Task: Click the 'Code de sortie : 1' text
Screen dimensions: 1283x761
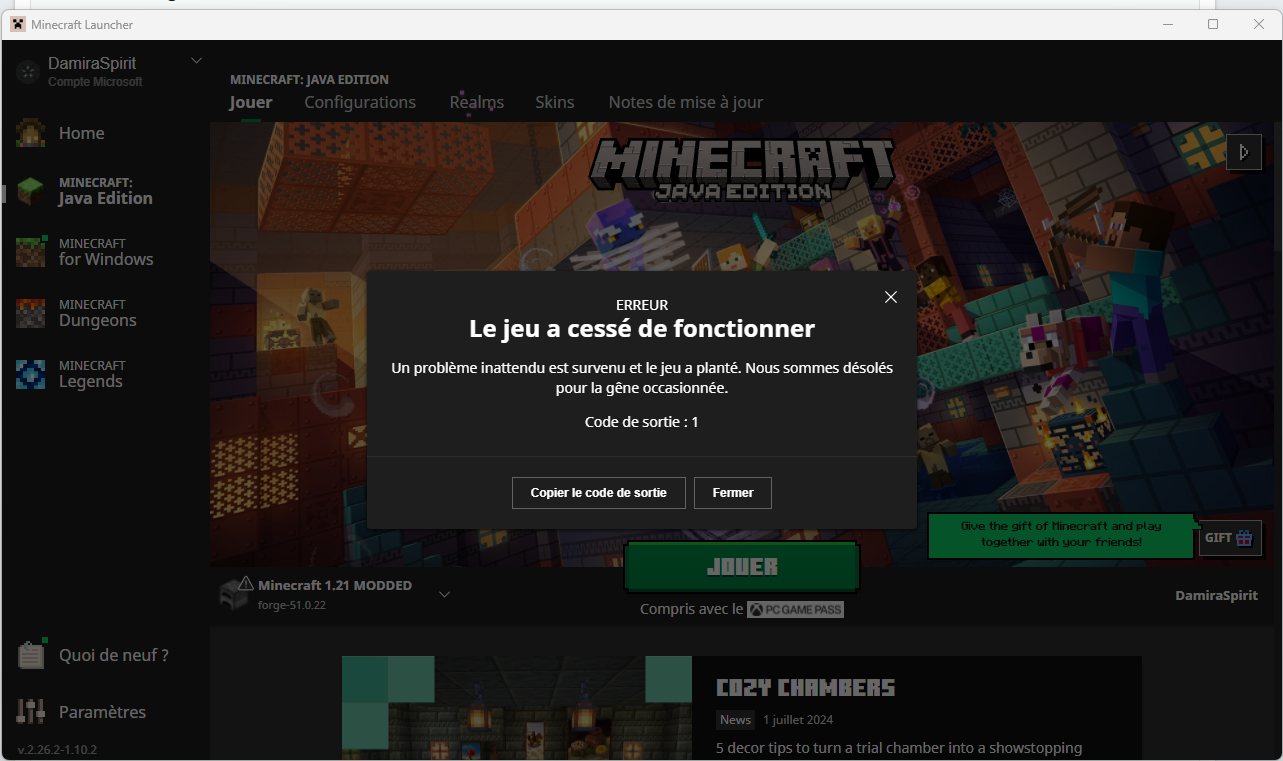Action: 642,422
